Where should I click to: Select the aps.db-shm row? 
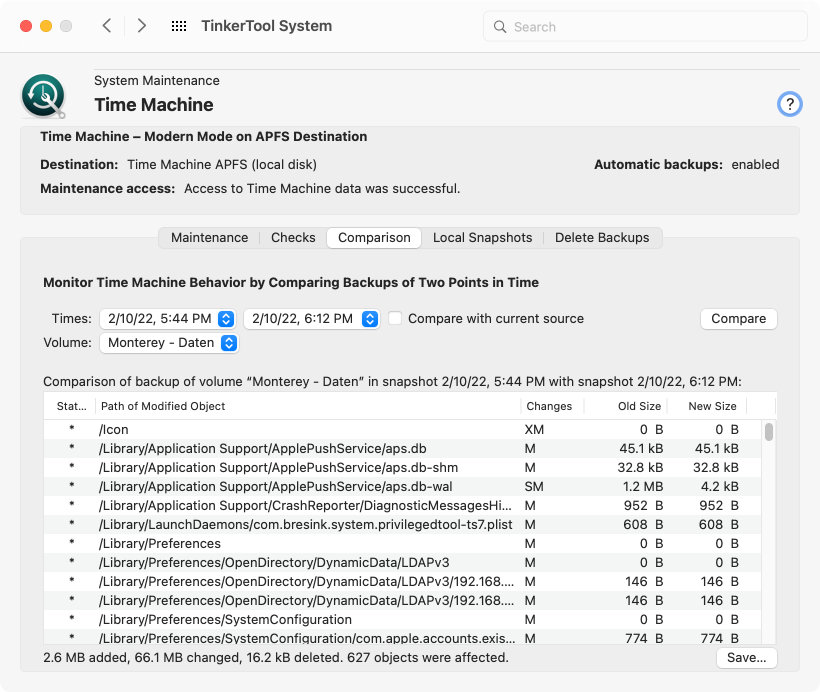[x=402, y=467]
